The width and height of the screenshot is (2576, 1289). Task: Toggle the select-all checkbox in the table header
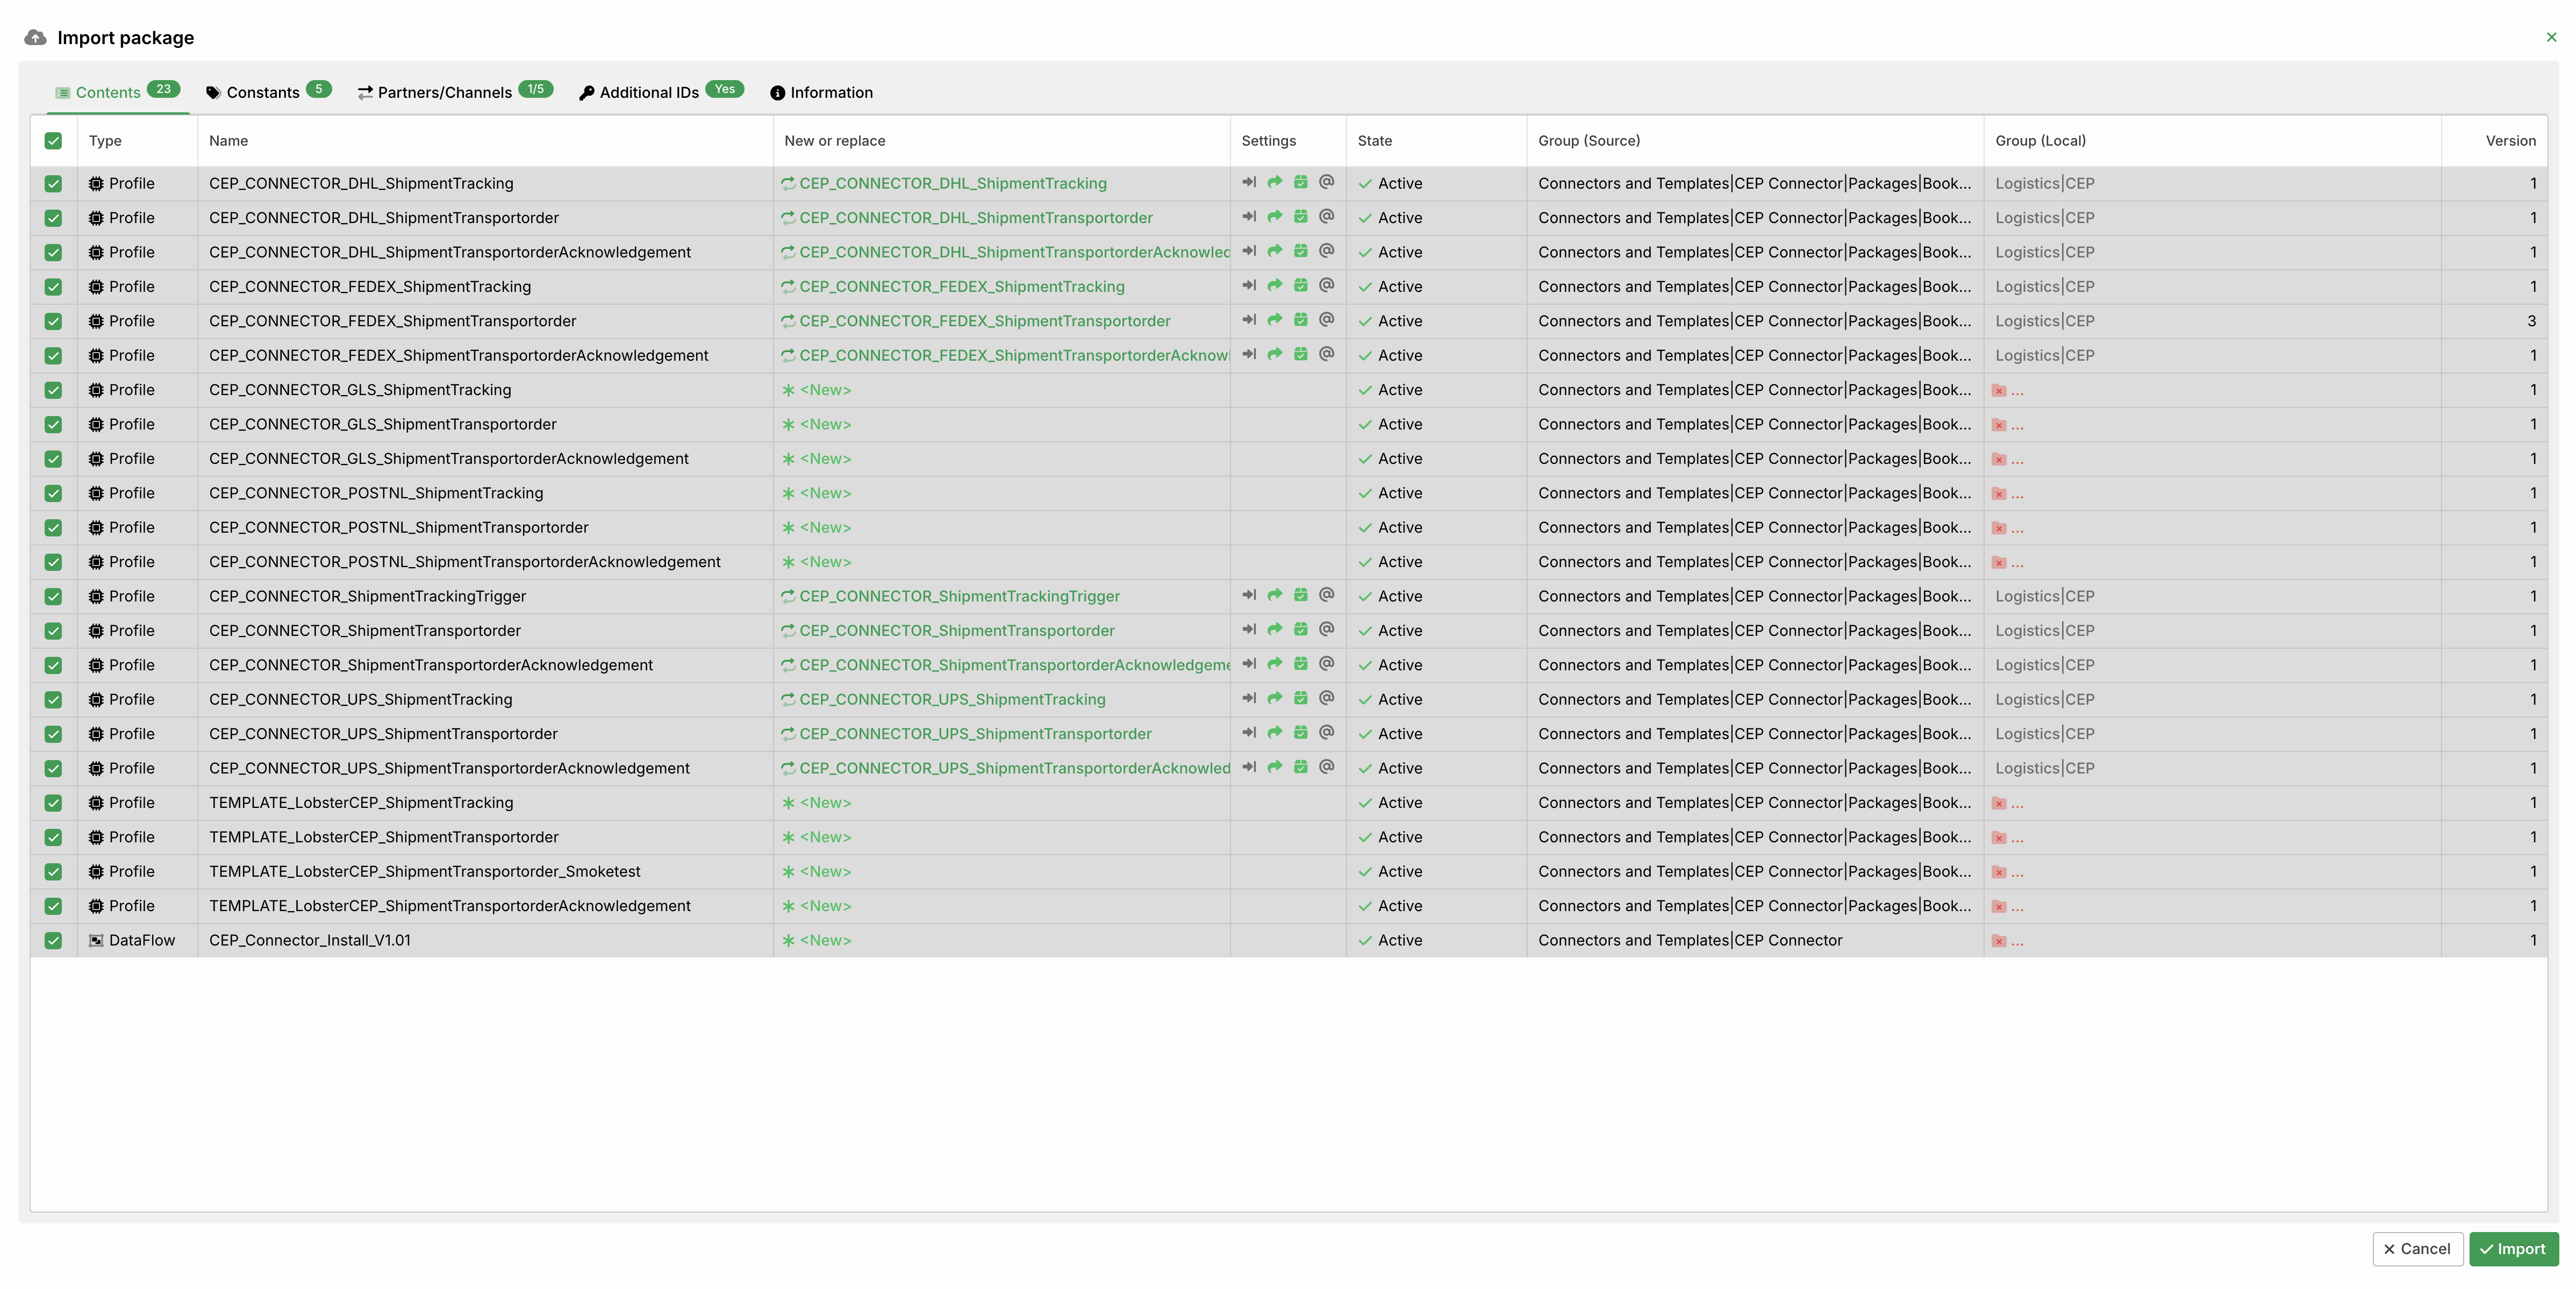click(x=54, y=141)
